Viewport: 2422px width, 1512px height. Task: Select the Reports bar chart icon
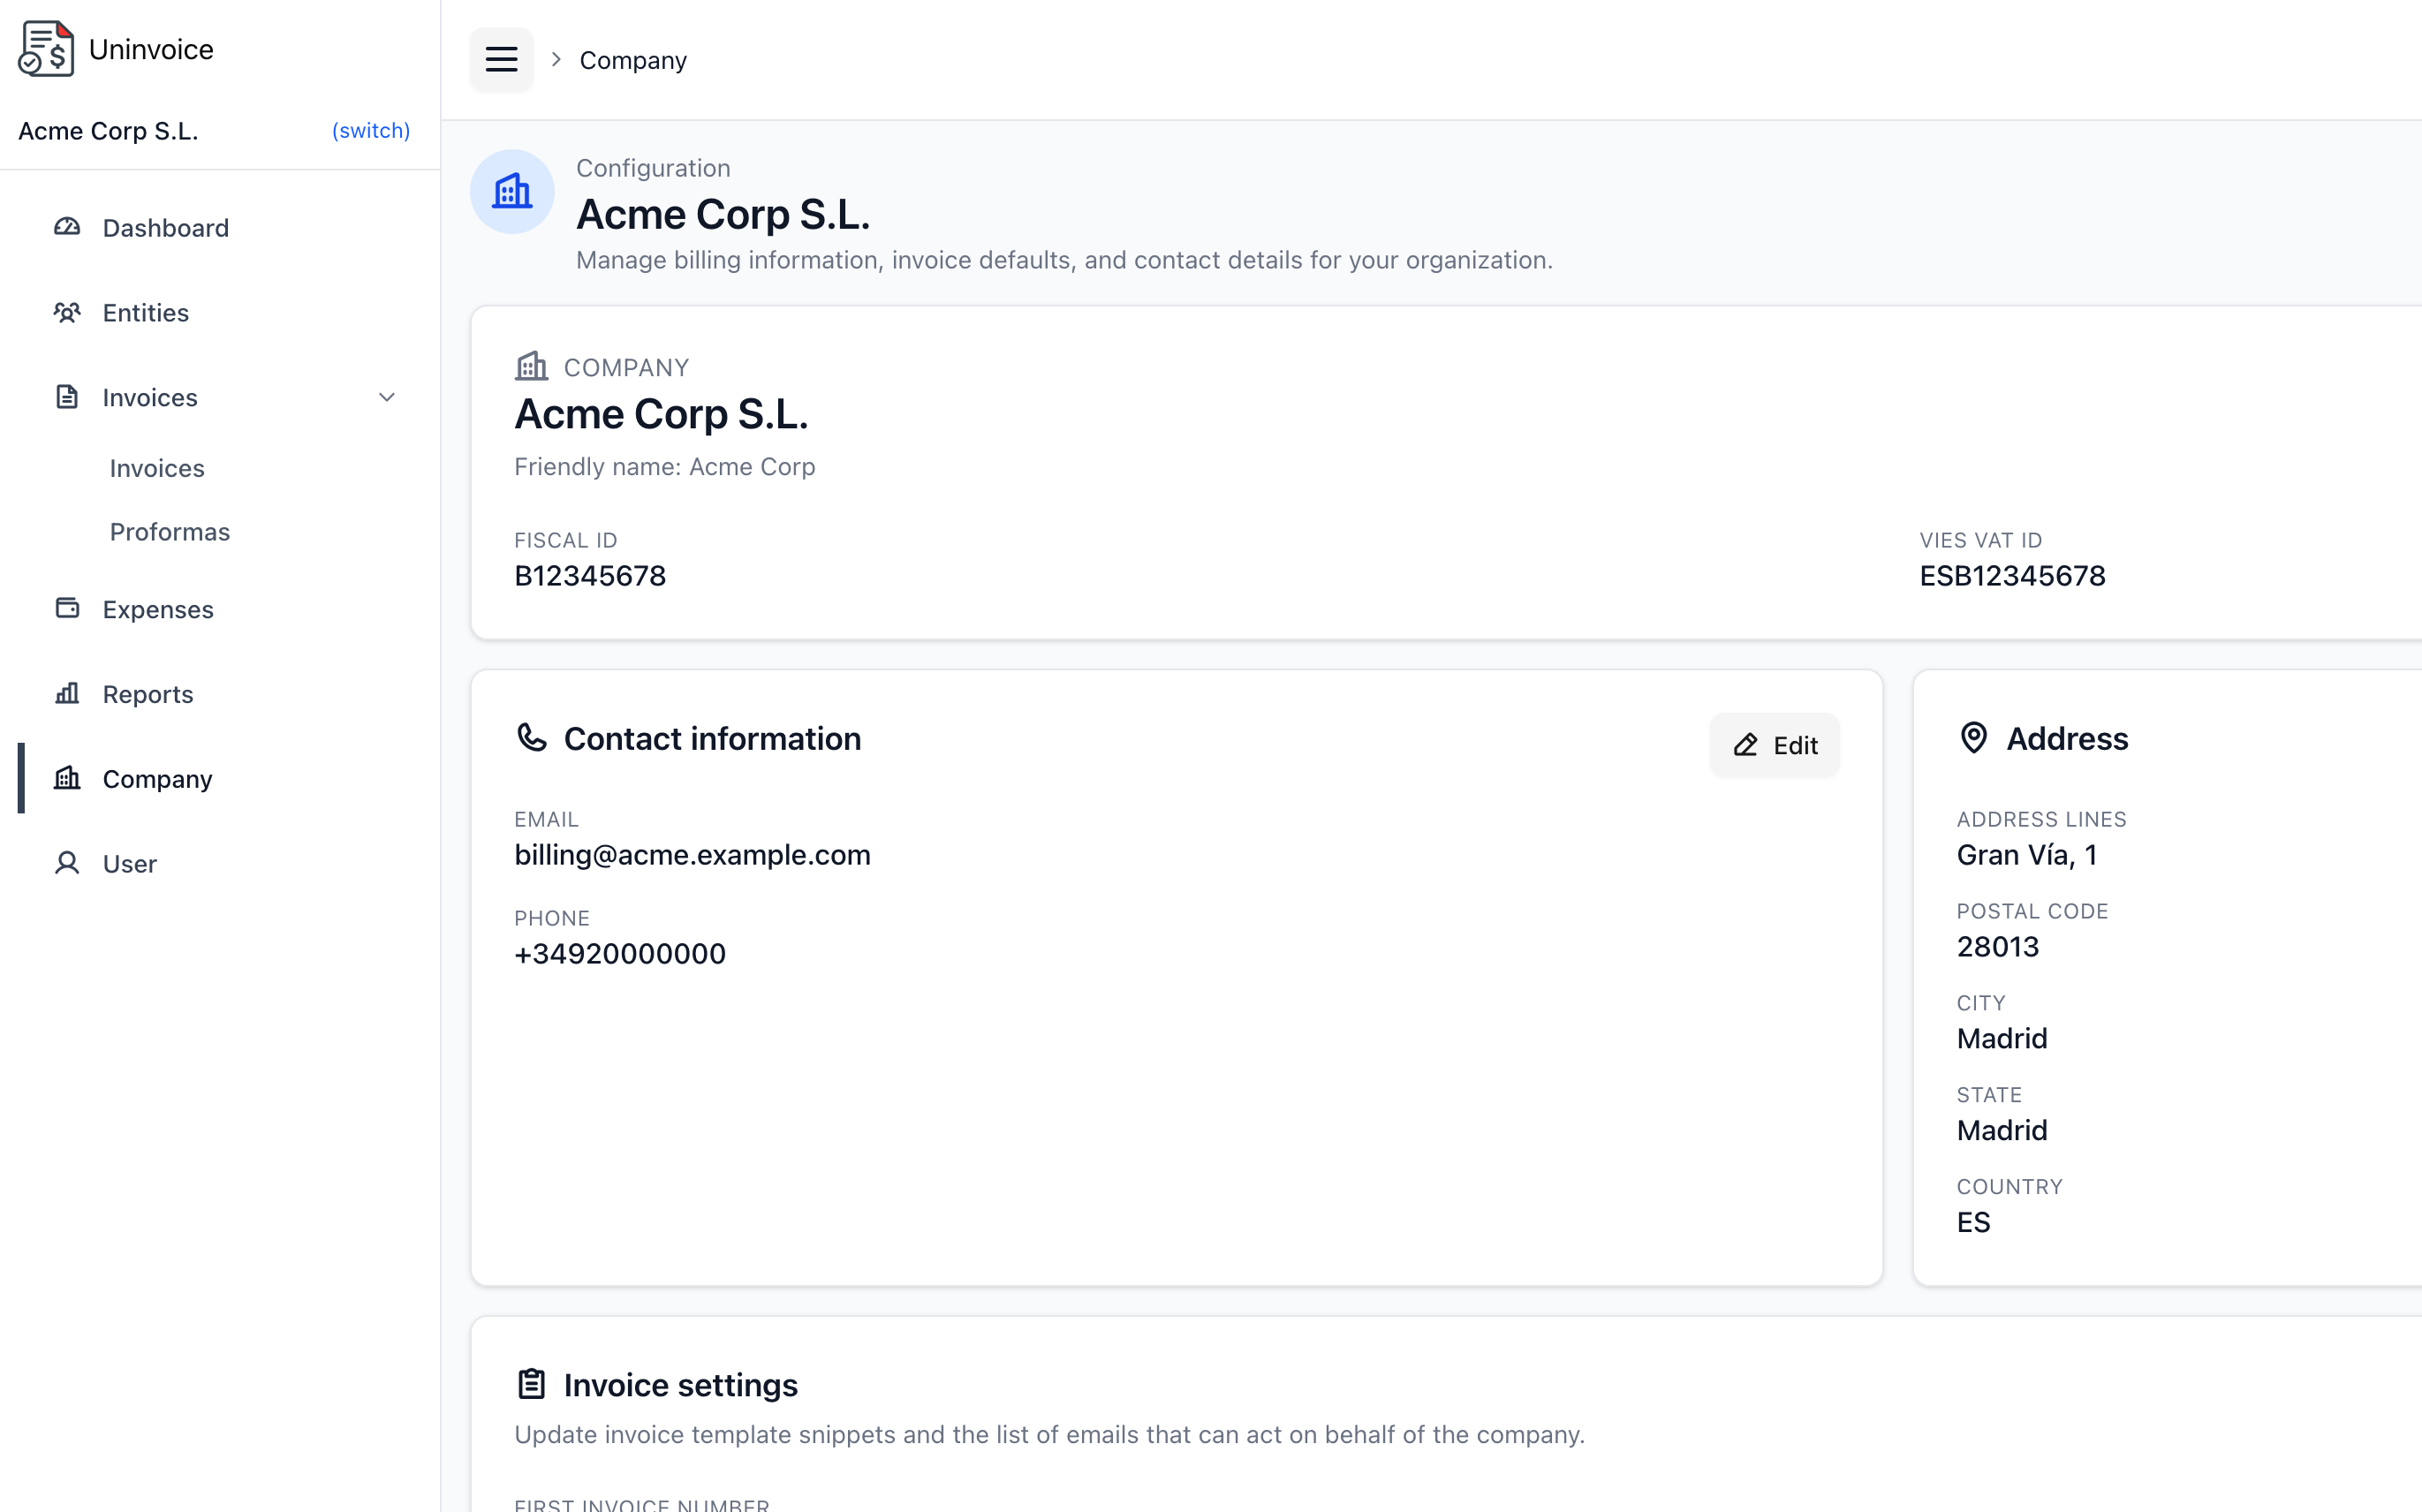(x=67, y=693)
